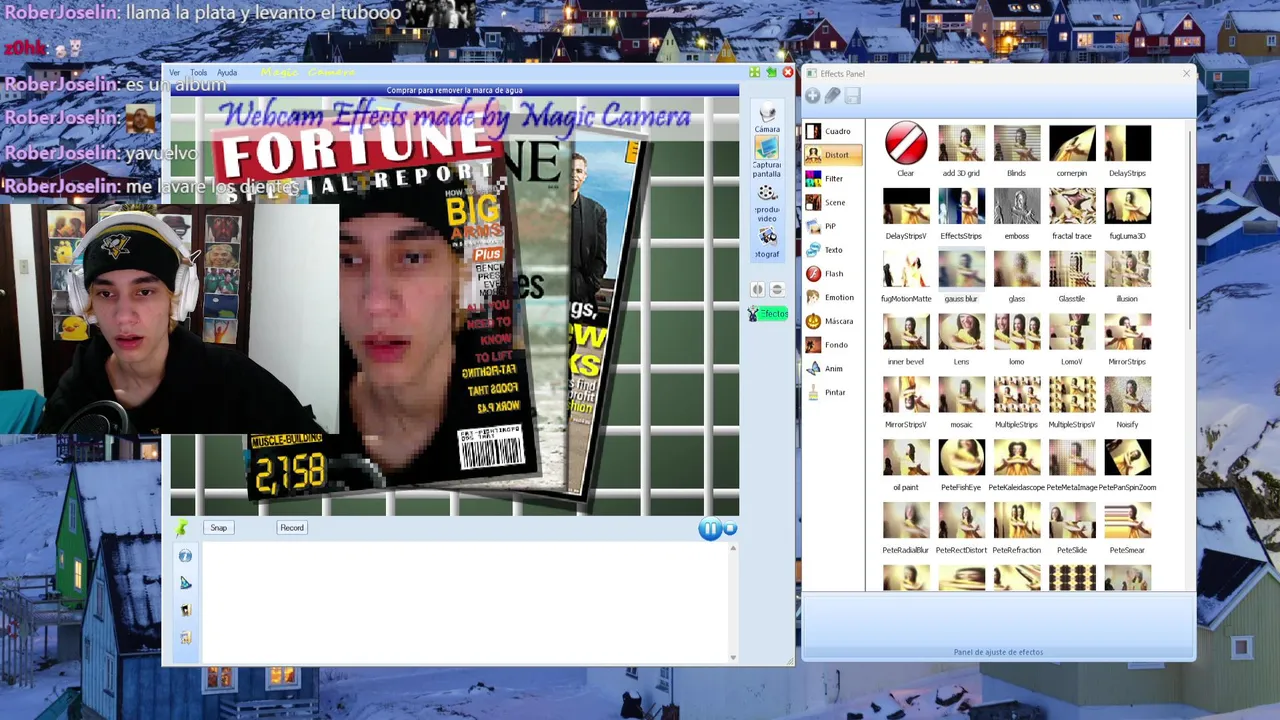Screen dimensions: 1280x720
Task: Apply the inner bevel effect thumbnail
Action: coord(906,333)
